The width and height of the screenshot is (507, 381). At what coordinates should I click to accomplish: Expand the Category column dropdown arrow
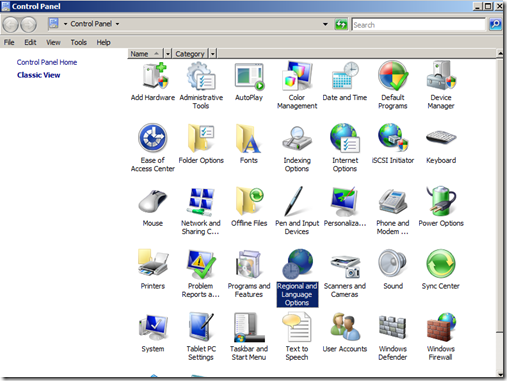(x=213, y=54)
